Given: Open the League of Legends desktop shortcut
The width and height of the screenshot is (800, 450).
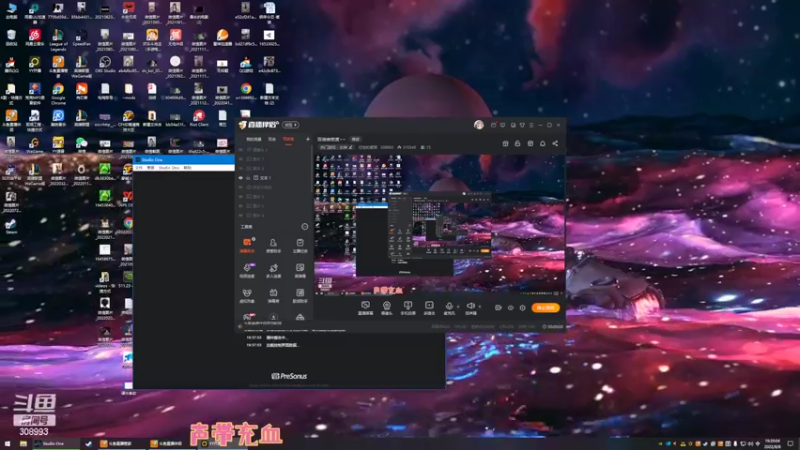Looking at the screenshot, I should point(58,40).
